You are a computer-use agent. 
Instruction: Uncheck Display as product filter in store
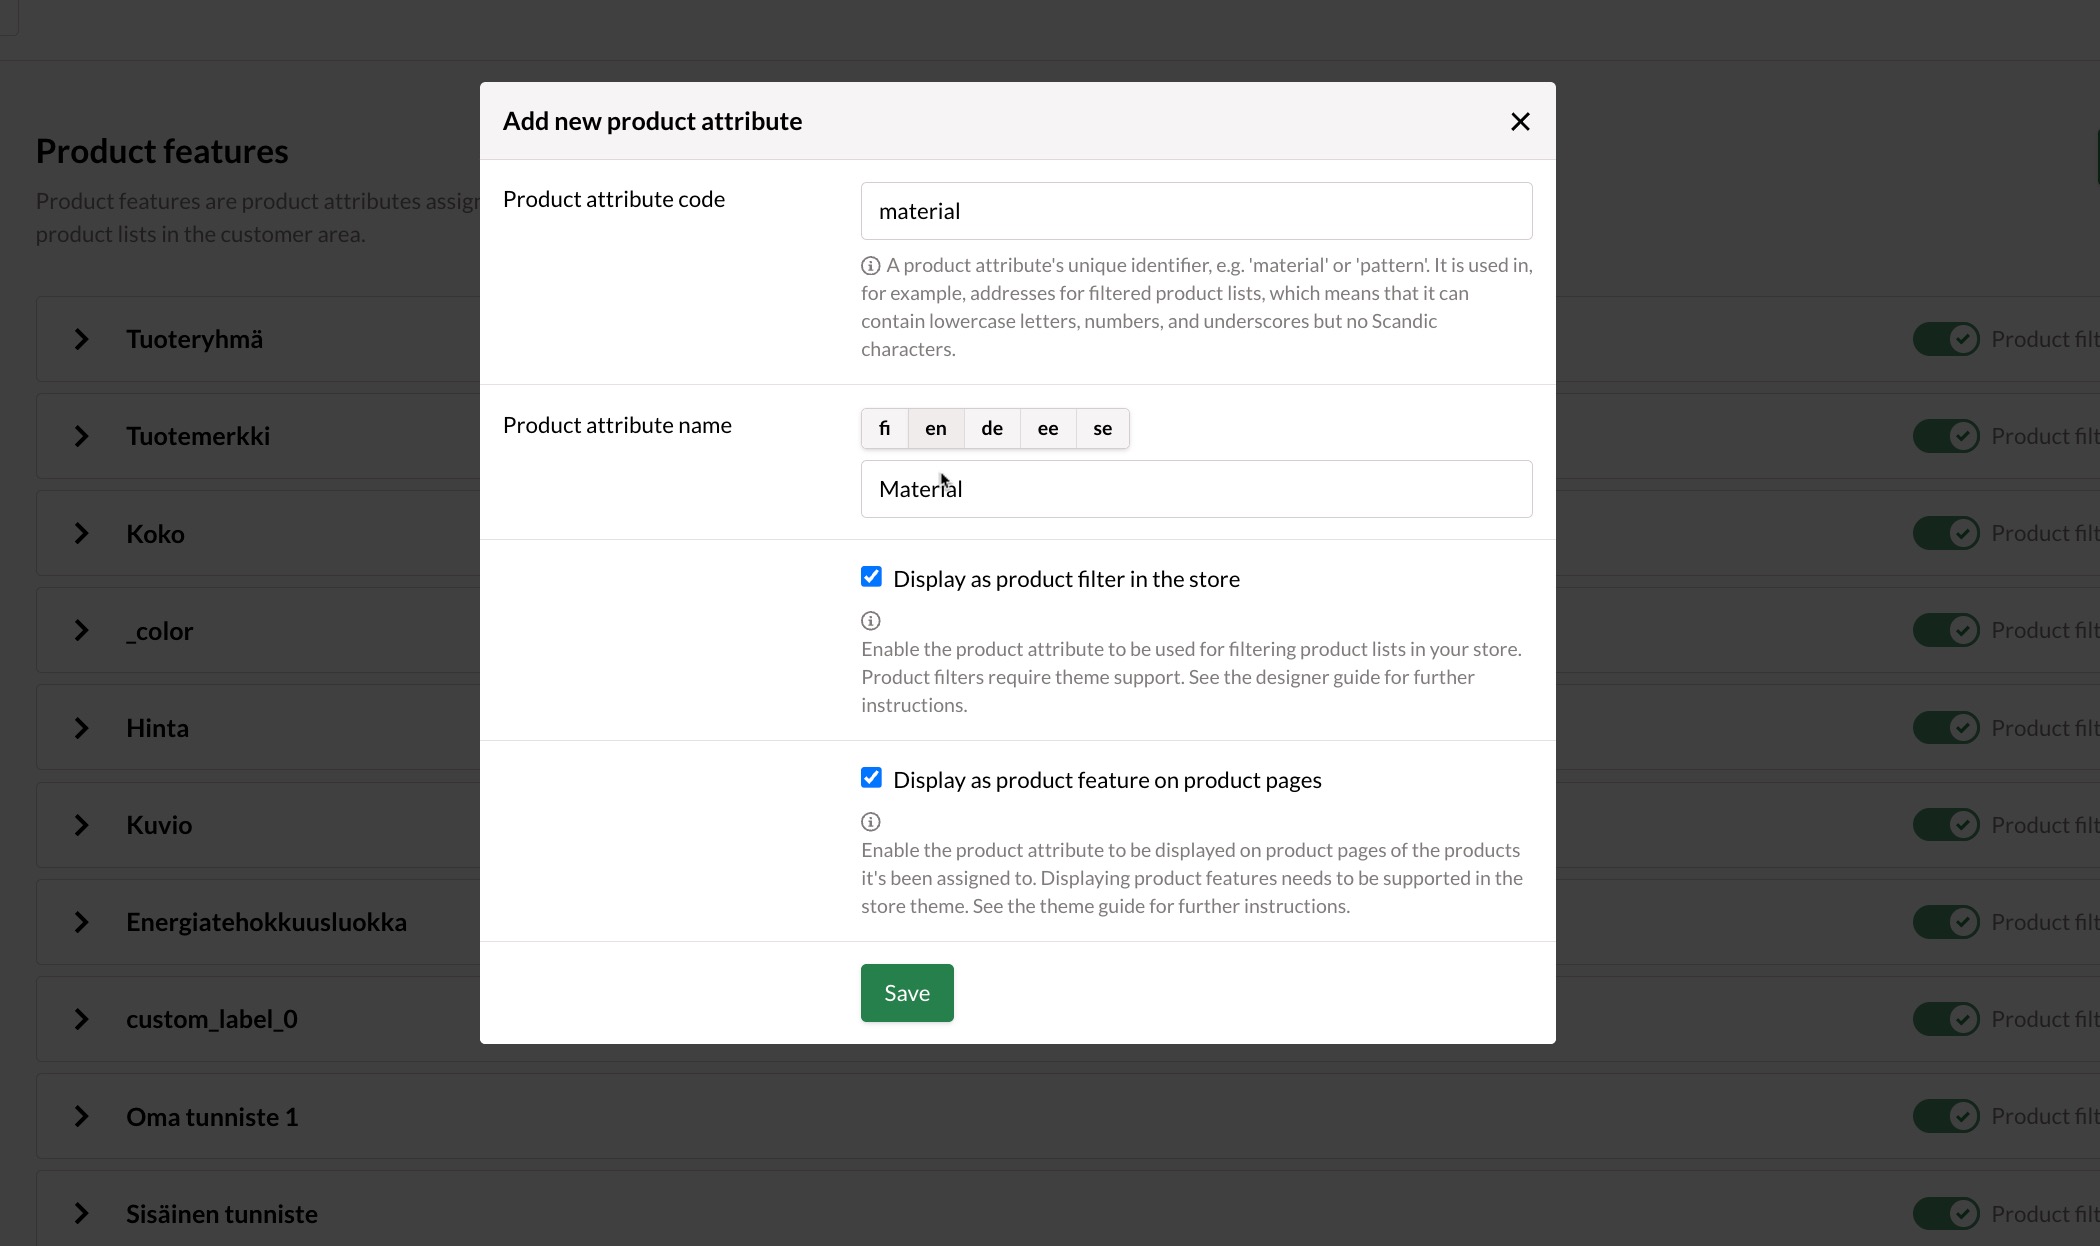[x=871, y=577]
